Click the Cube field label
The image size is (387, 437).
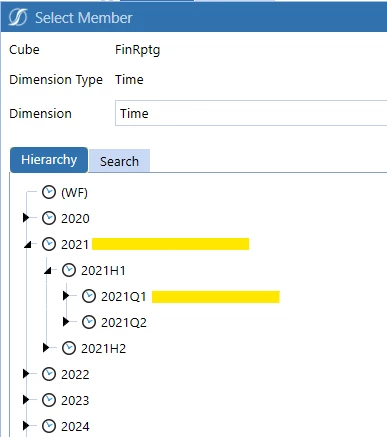pyautogui.click(x=24, y=50)
